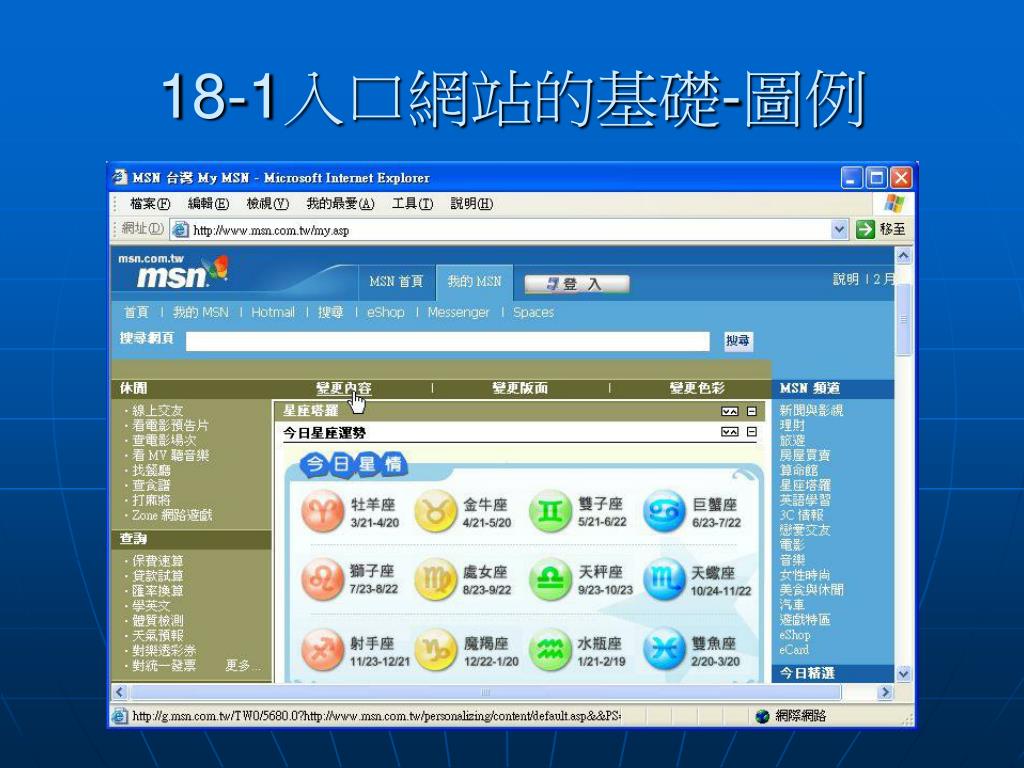
Task: Open the Hotmail navigation link
Action: (273, 312)
